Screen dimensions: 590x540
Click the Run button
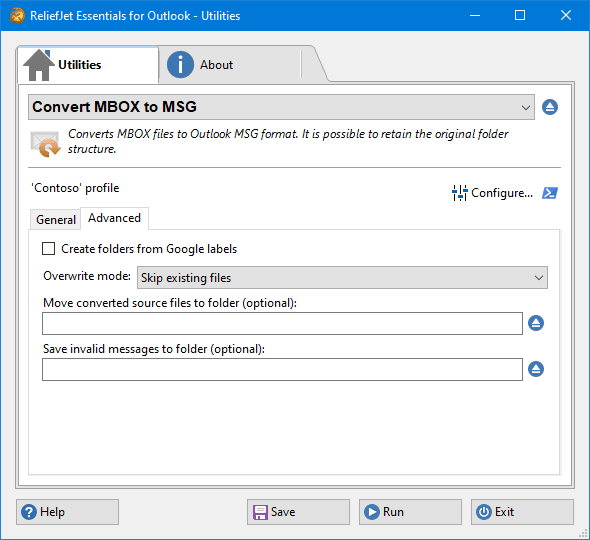[x=410, y=512]
